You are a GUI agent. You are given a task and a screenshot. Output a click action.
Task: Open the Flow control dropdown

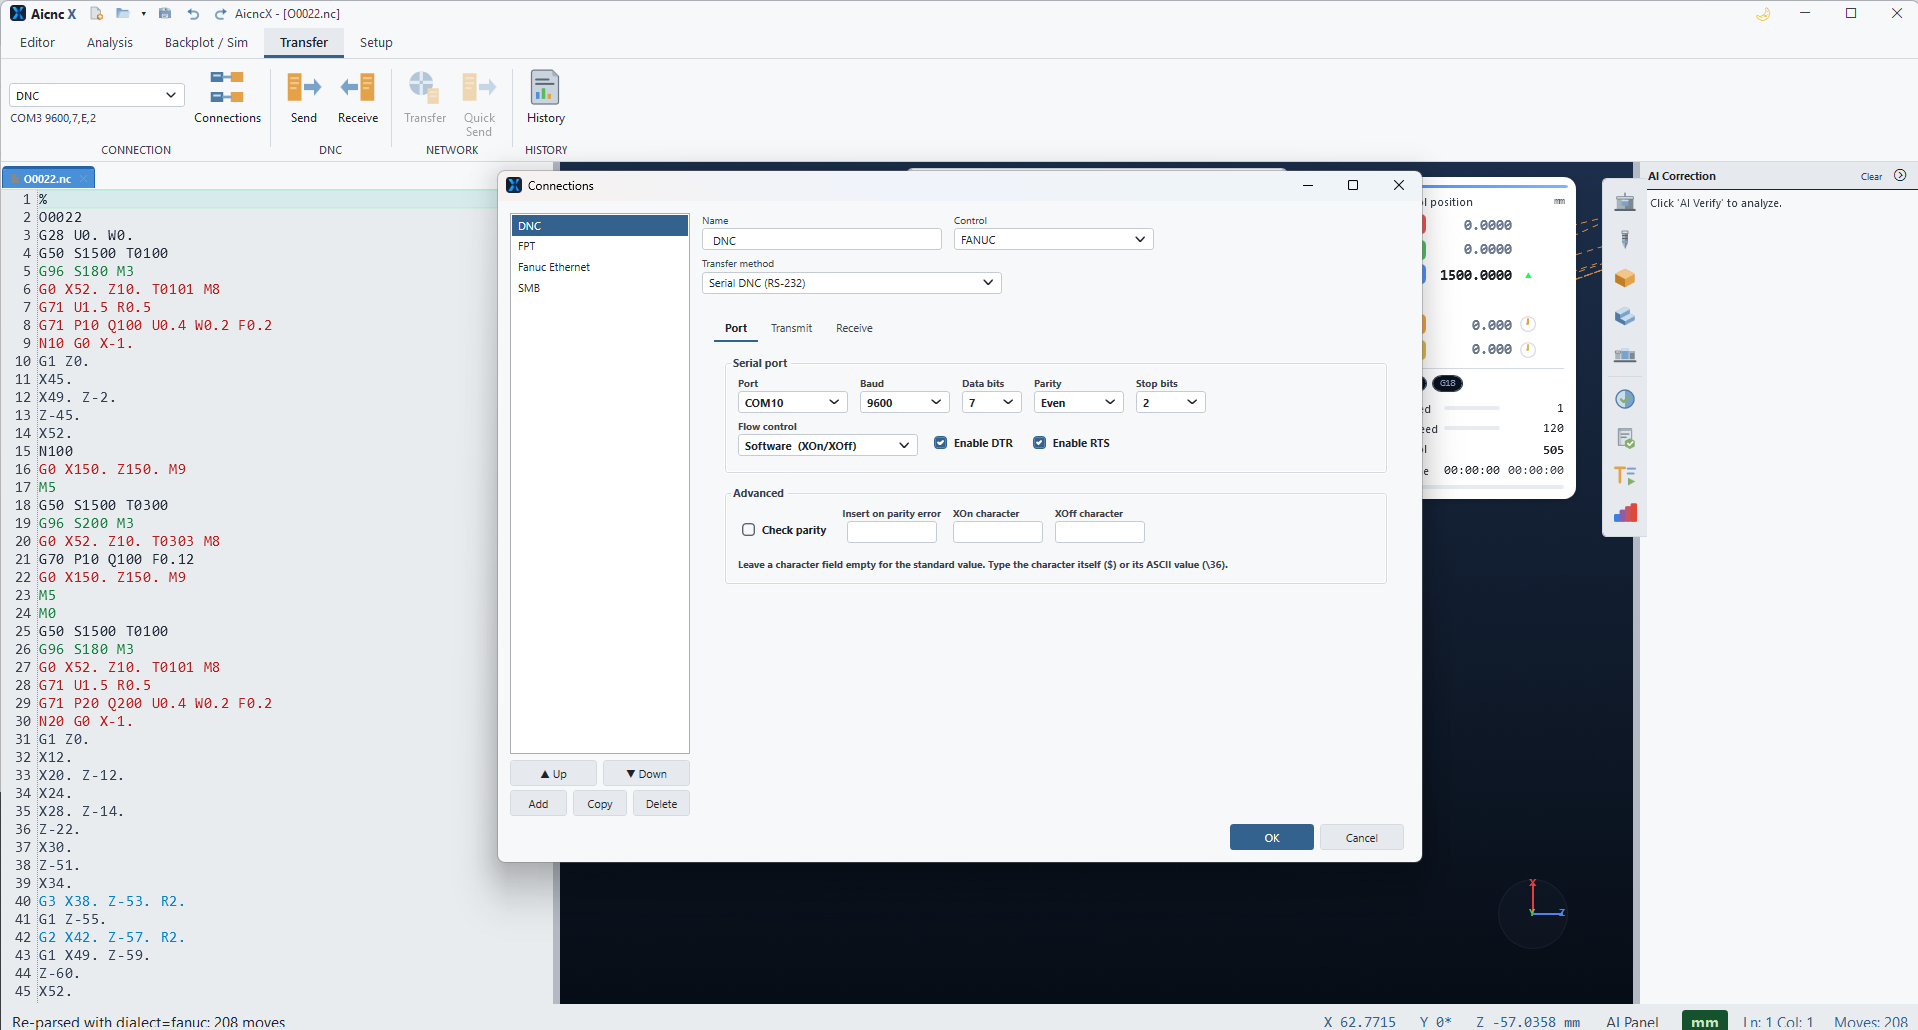tap(827, 445)
